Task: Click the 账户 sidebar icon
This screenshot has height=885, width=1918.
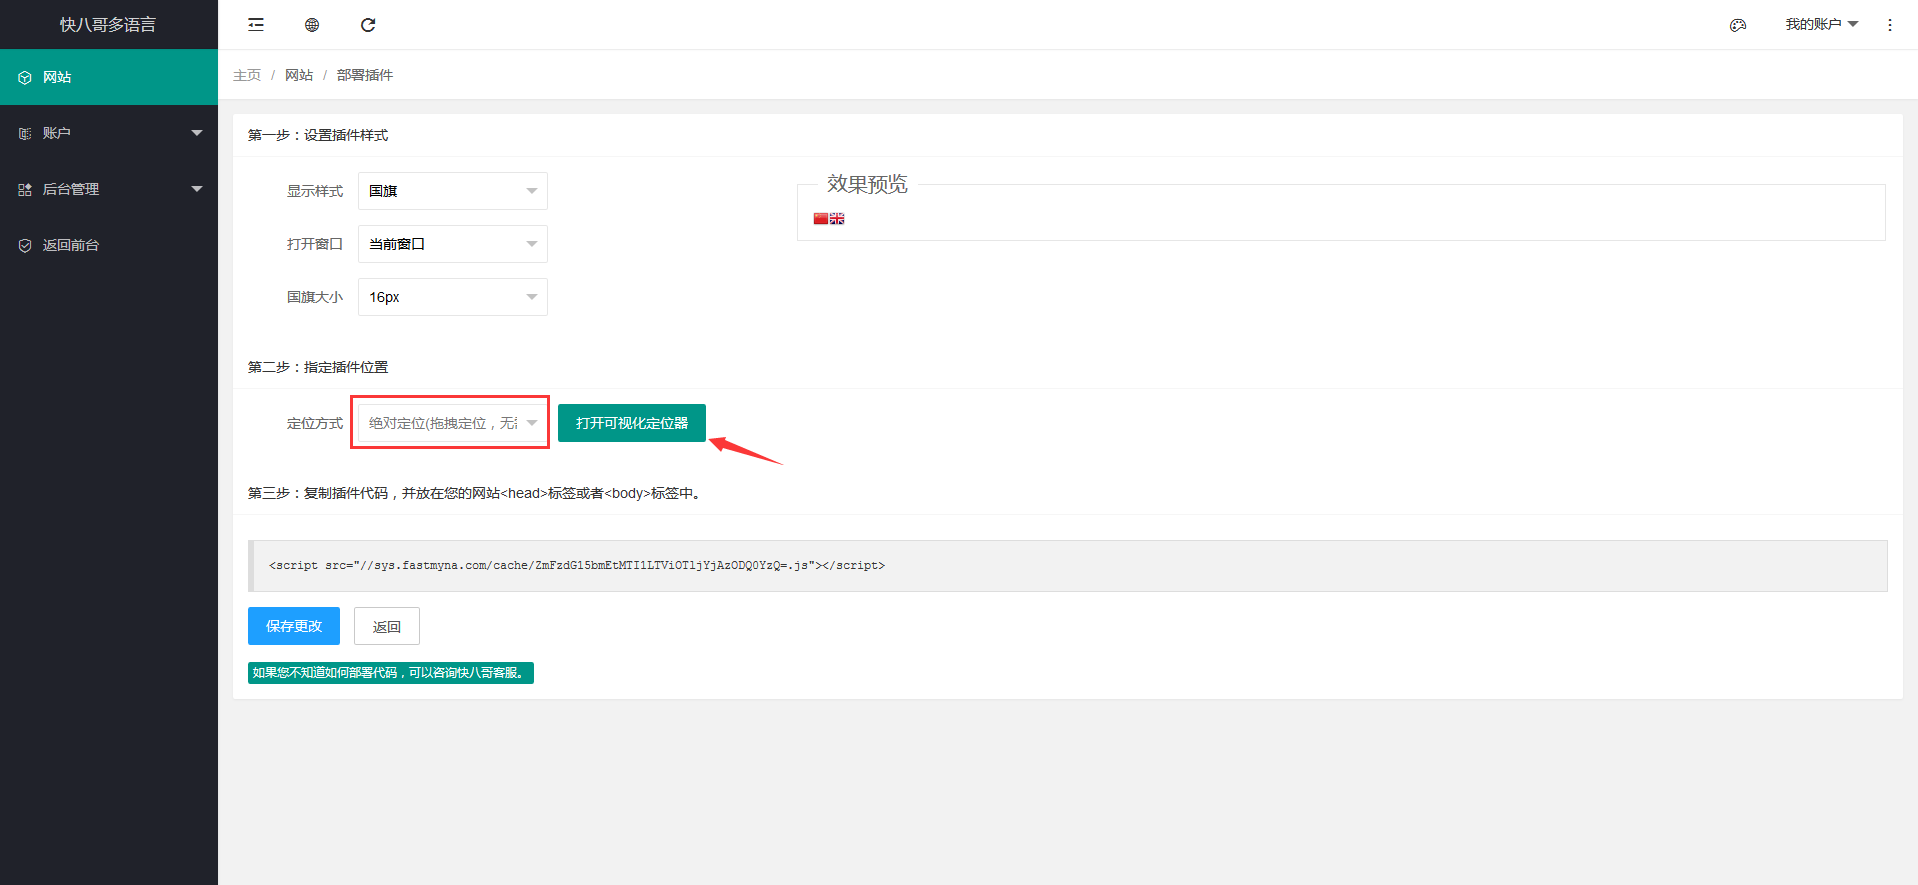Action: (25, 133)
